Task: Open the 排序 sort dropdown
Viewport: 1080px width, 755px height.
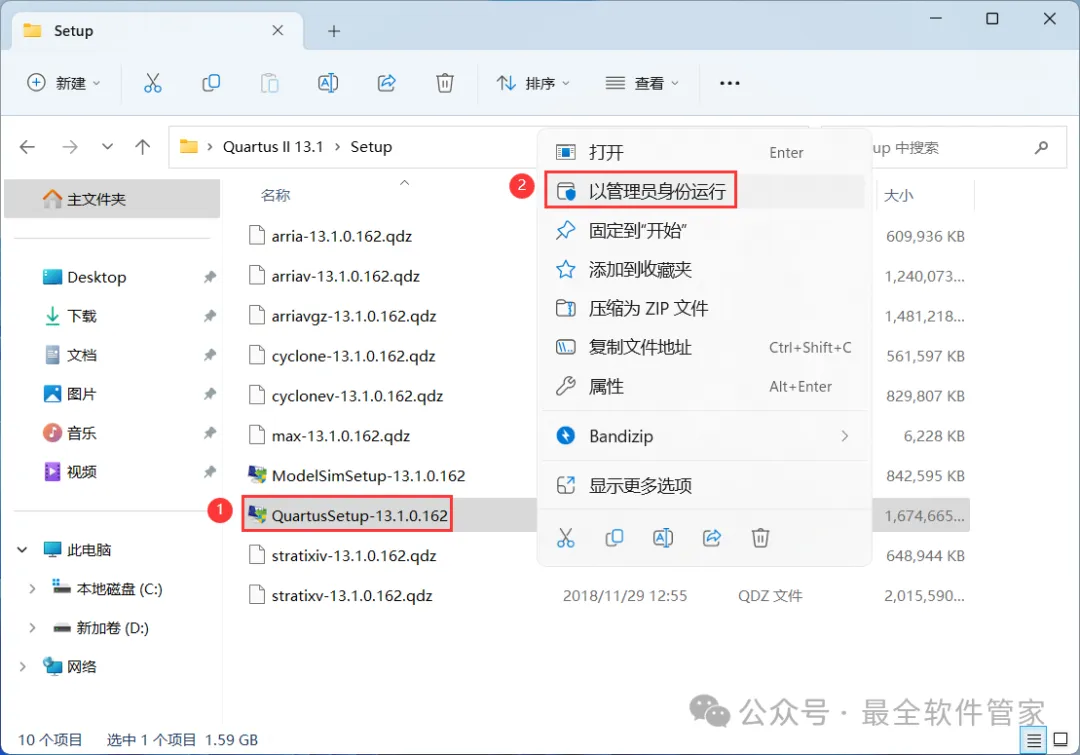Action: [533, 83]
